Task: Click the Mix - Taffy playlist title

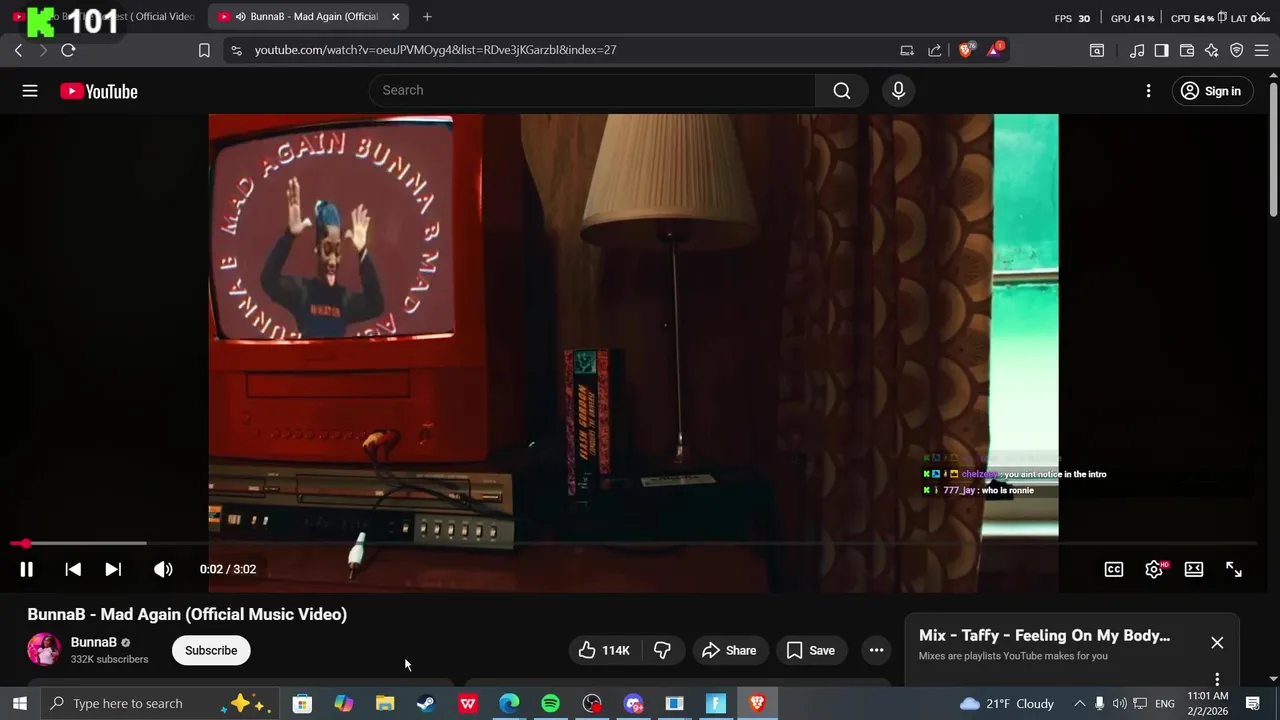Action: click(1044, 636)
